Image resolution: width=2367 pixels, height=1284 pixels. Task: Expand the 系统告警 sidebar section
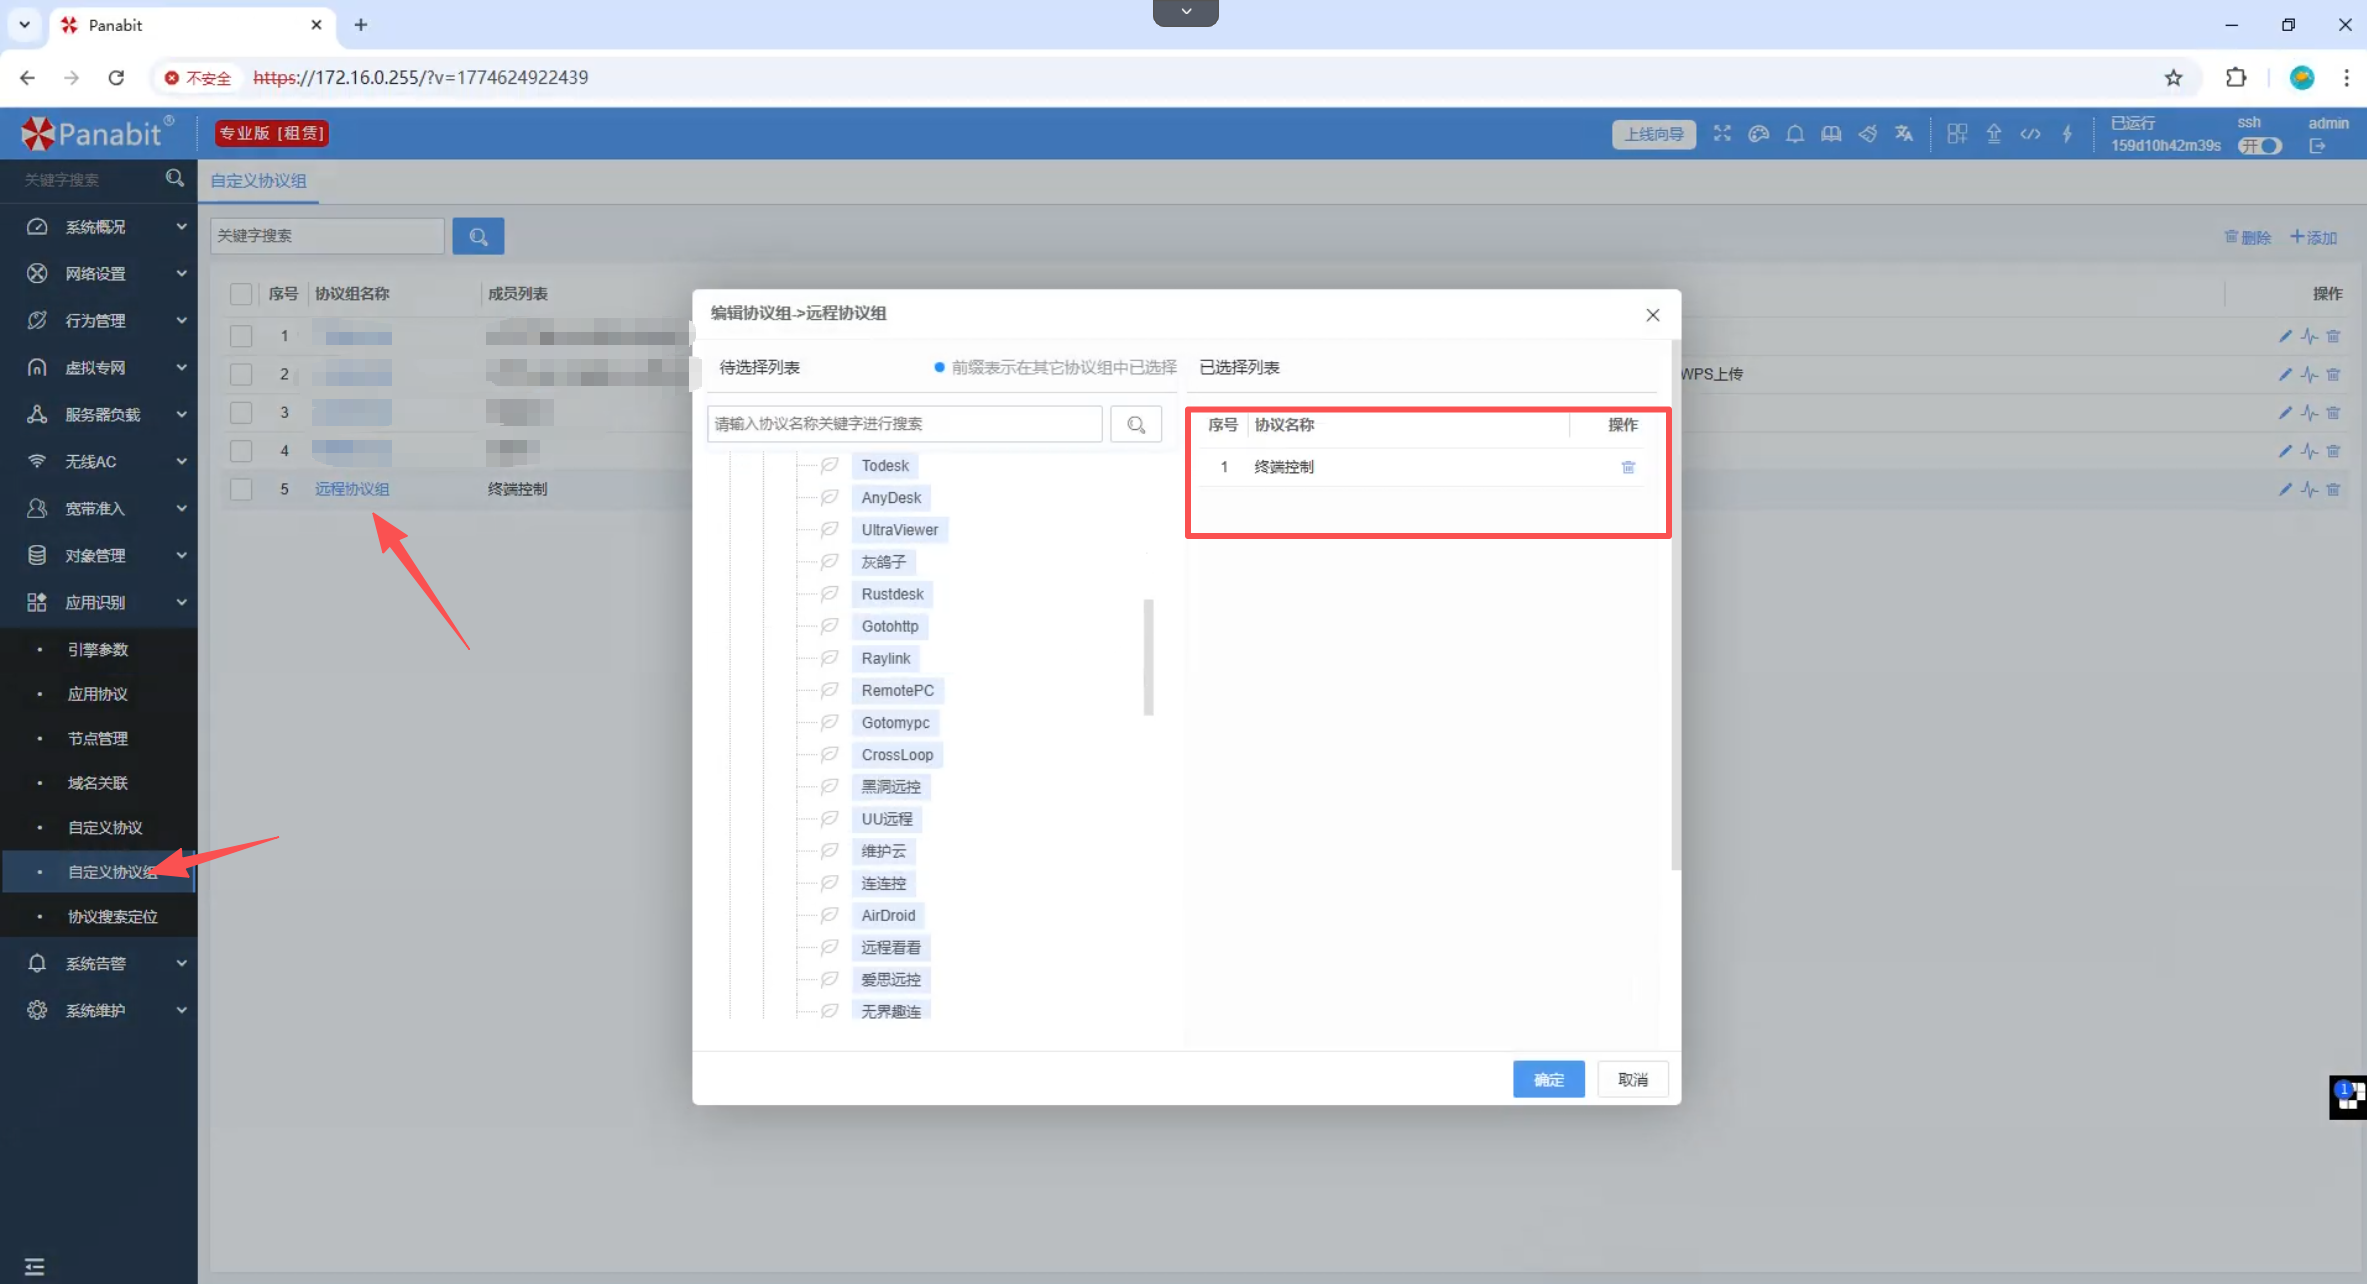(x=99, y=963)
